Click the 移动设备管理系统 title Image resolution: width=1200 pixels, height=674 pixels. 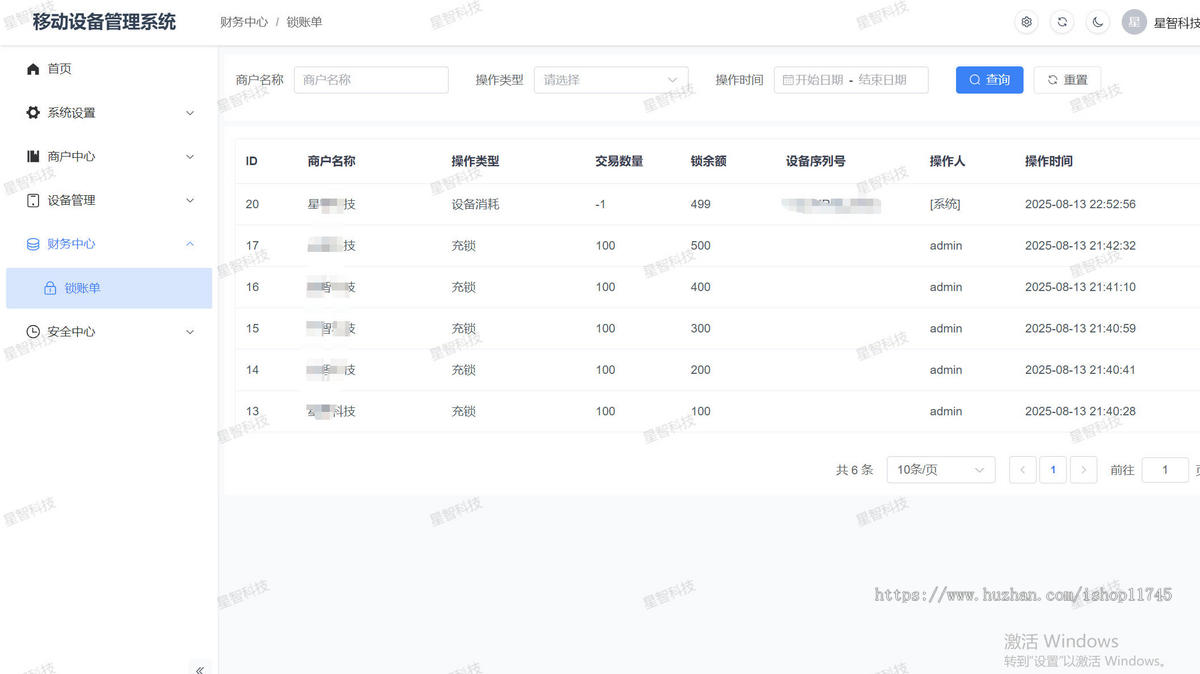[104, 22]
